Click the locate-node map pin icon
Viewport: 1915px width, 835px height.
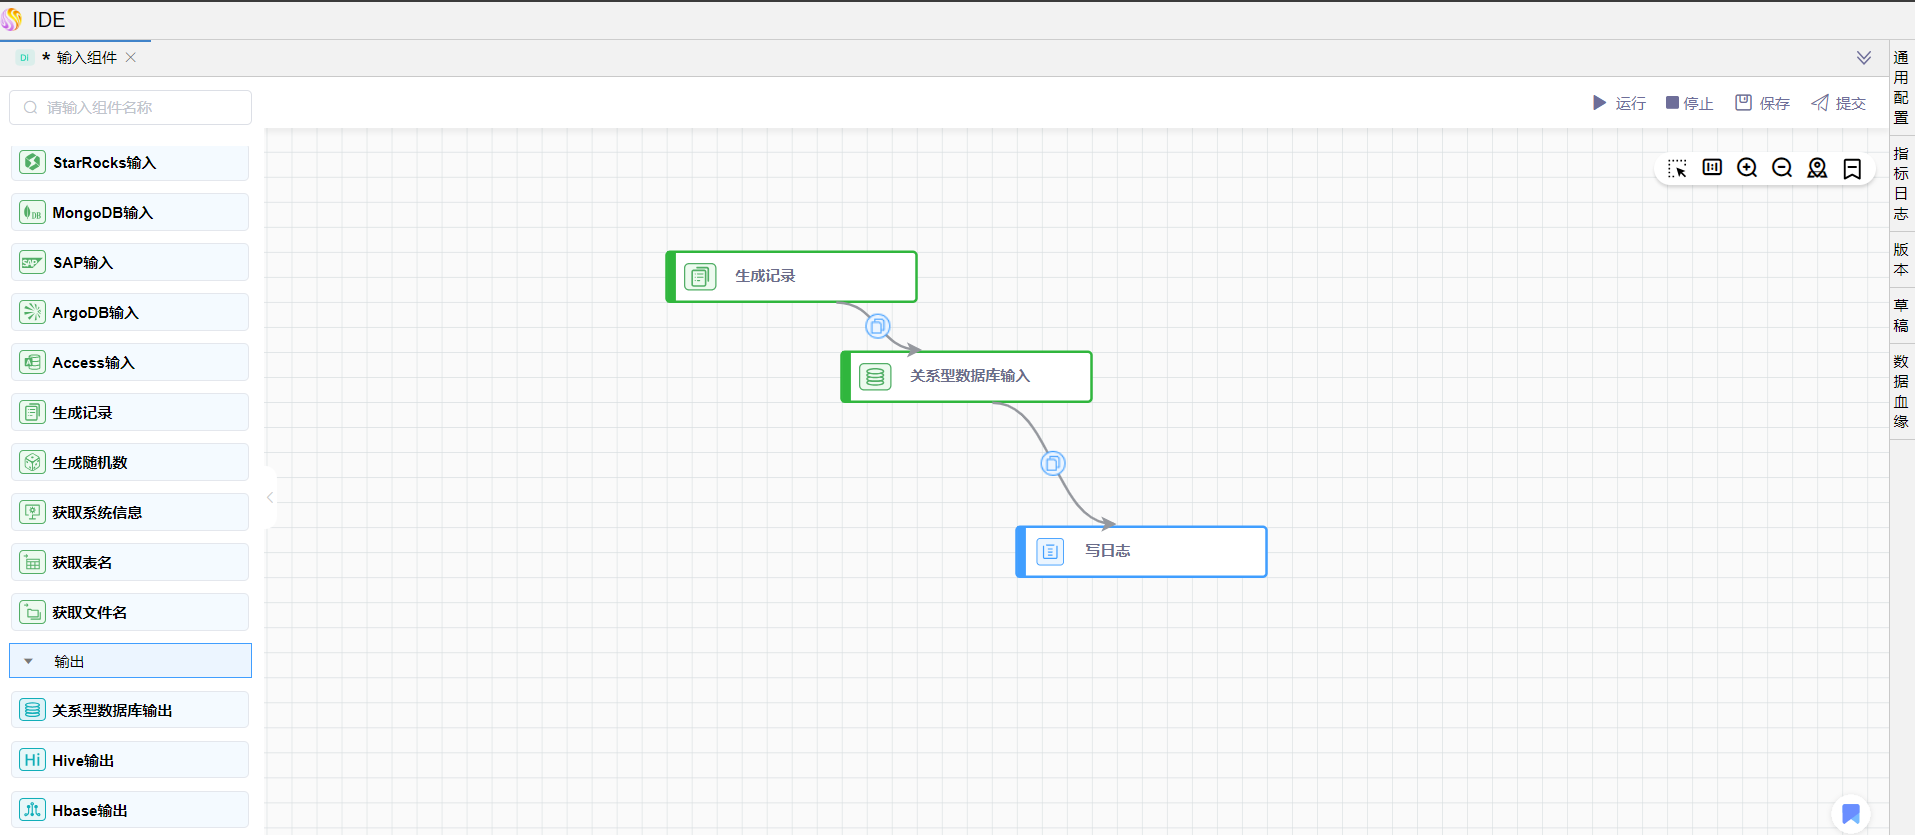pyautogui.click(x=1817, y=168)
